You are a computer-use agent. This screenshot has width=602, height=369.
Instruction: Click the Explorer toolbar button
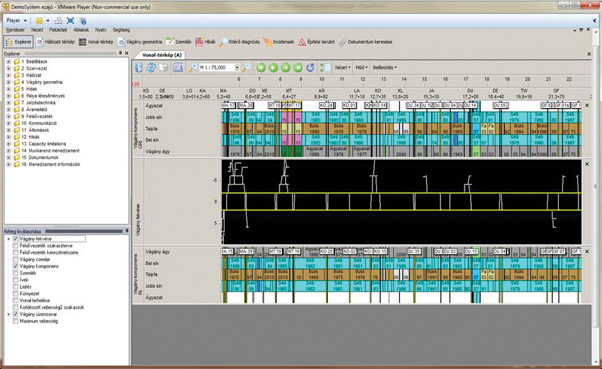19,42
